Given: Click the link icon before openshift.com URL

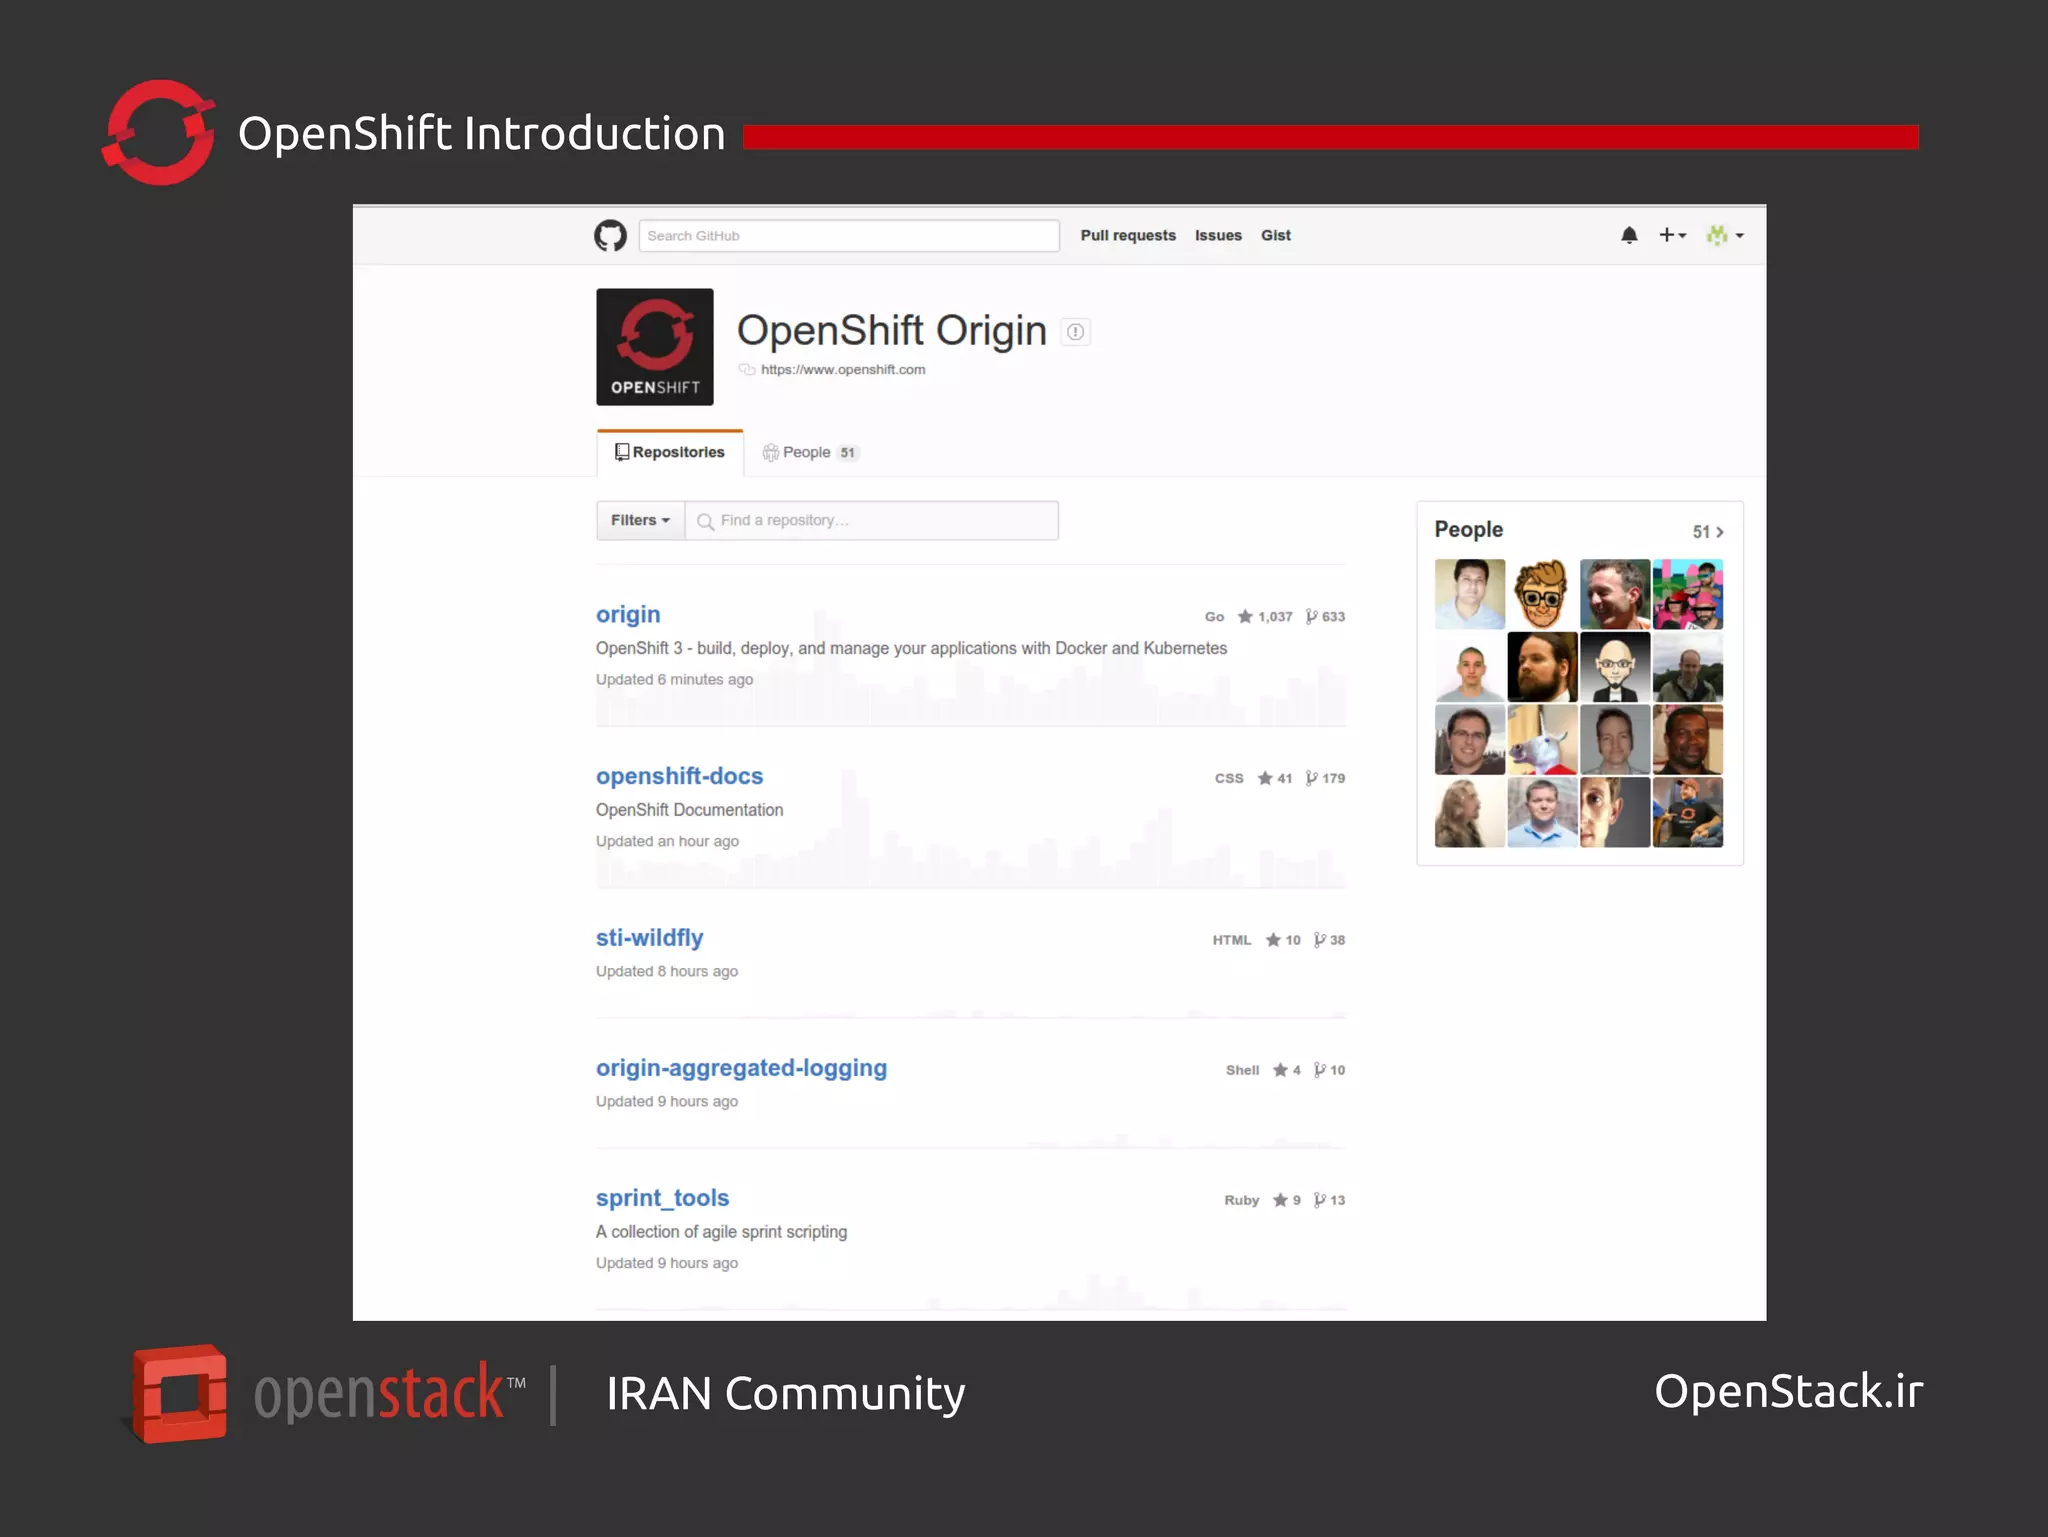Looking at the screenshot, I should [x=747, y=369].
